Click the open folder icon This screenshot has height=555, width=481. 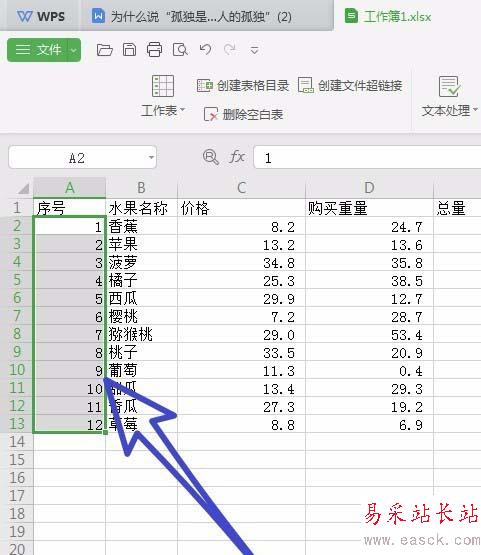pyautogui.click(x=104, y=50)
